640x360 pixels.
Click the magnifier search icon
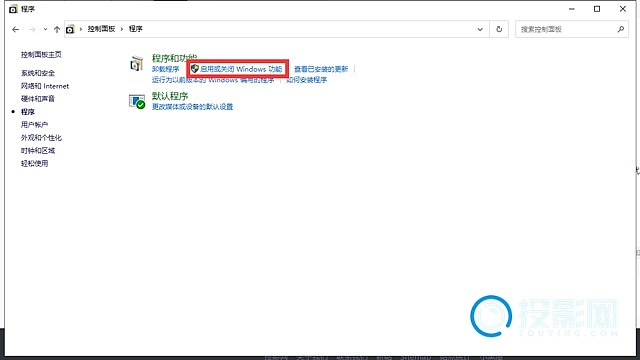click(x=621, y=29)
